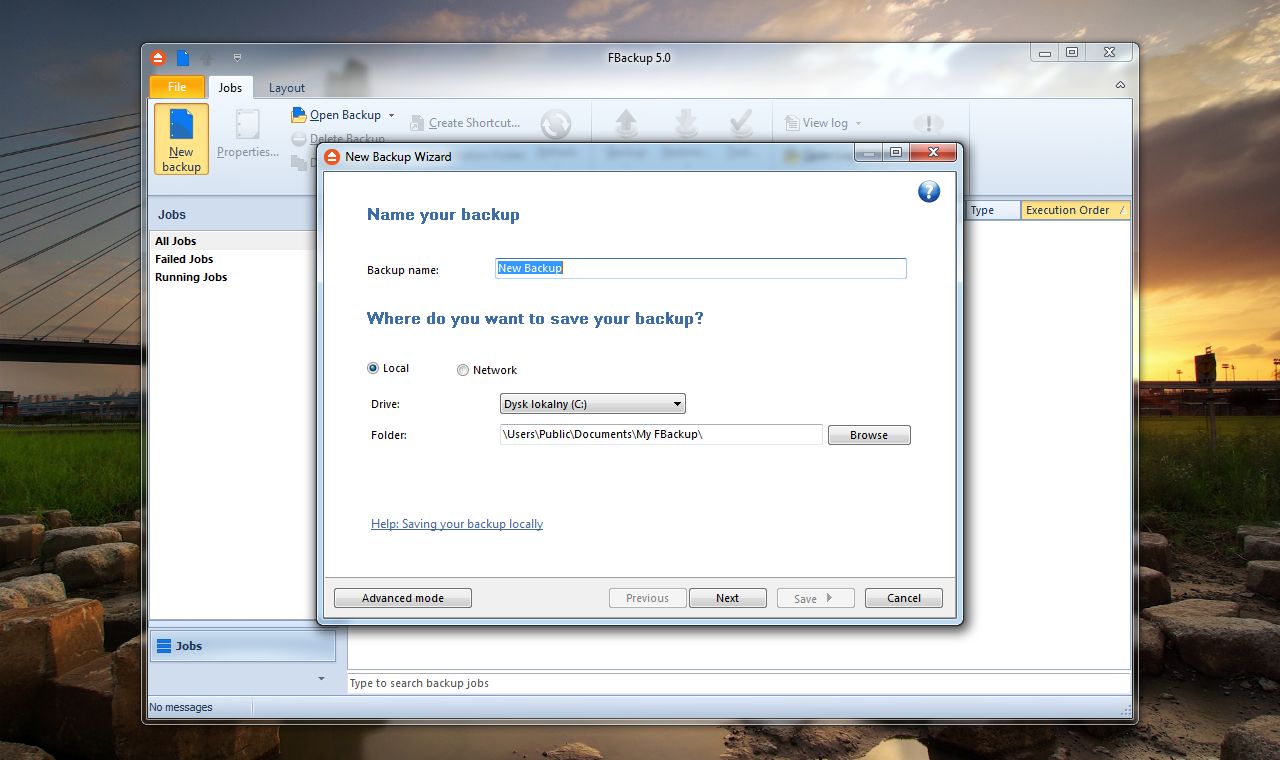Image resolution: width=1280 pixels, height=760 pixels.
Task: Click the Advanced mode button
Action: 403,598
